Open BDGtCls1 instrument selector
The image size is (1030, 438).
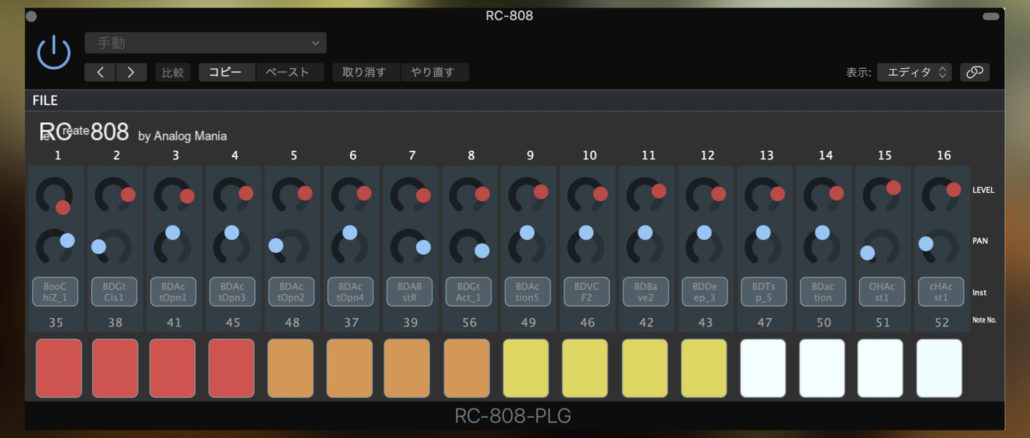coord(114,292)
